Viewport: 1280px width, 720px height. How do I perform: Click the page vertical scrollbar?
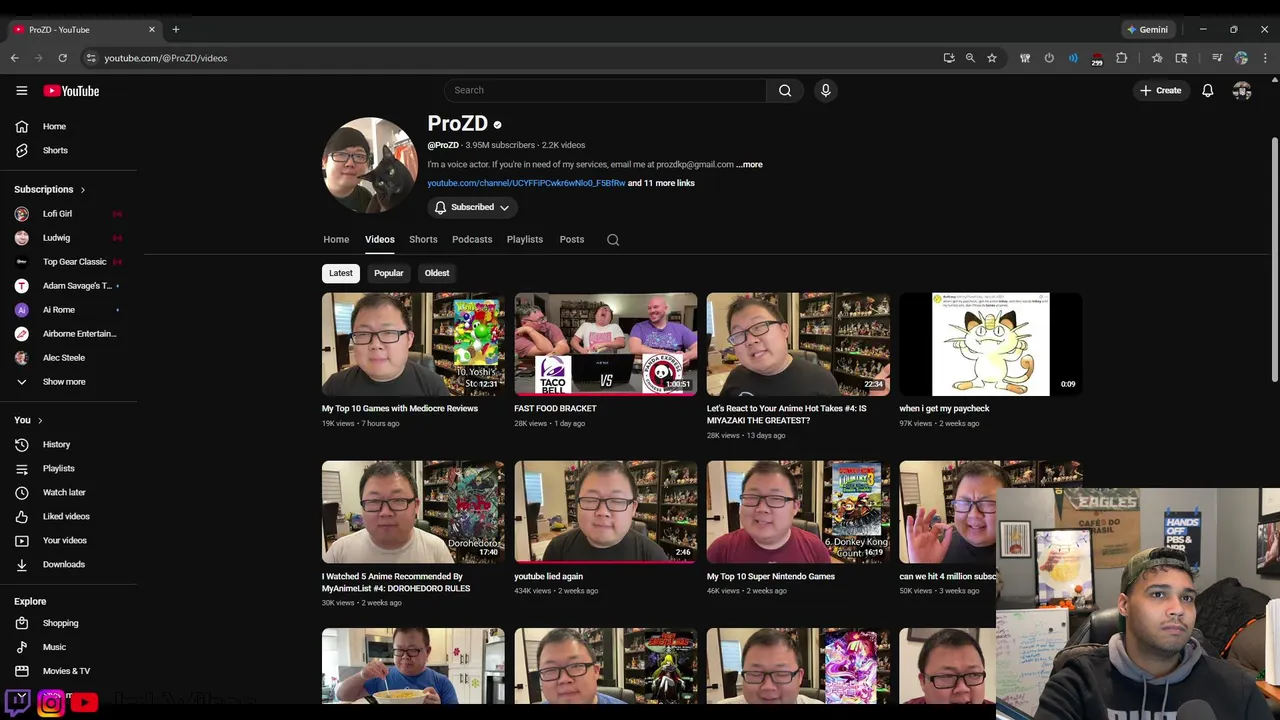1275,260
